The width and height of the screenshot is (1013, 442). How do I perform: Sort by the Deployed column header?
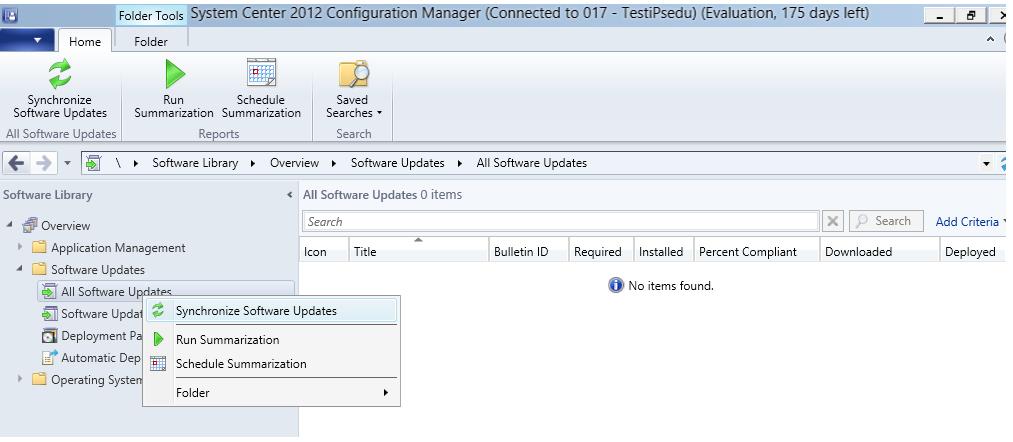click(x=972, y=251)
